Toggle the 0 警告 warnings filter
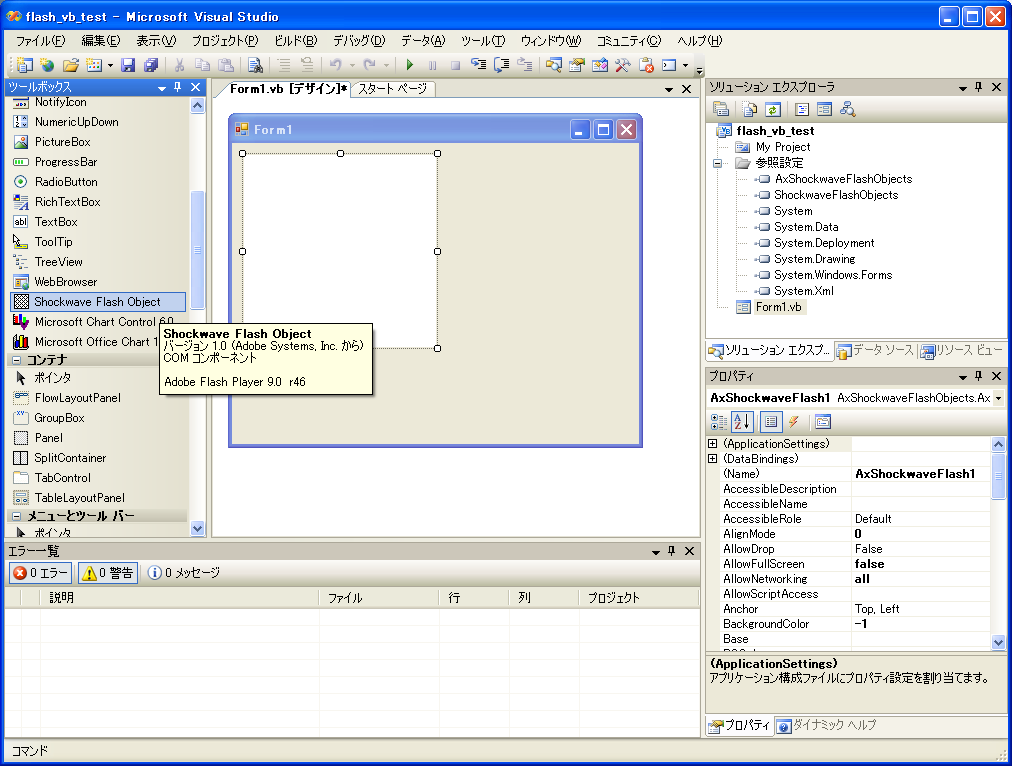 point(108,573)
